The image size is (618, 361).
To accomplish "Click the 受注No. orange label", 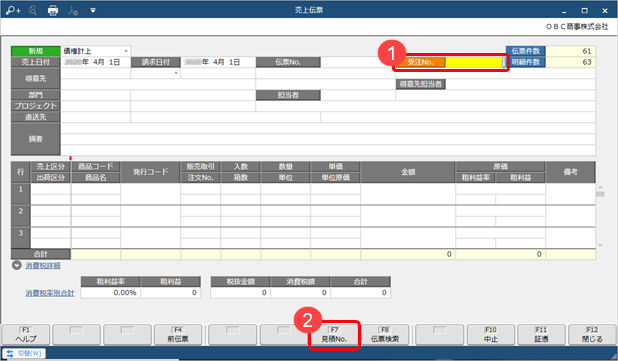I will tap(421, 62).
